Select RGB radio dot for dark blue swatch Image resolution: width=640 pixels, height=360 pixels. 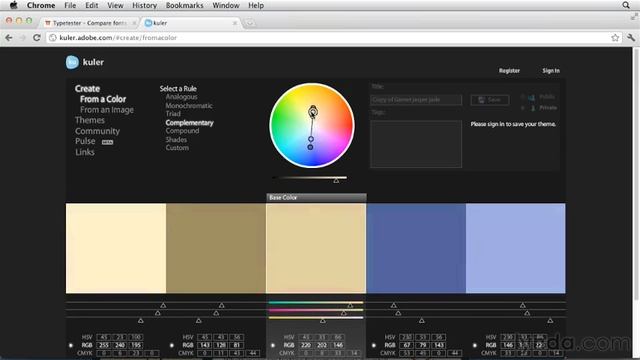point(373,345)
